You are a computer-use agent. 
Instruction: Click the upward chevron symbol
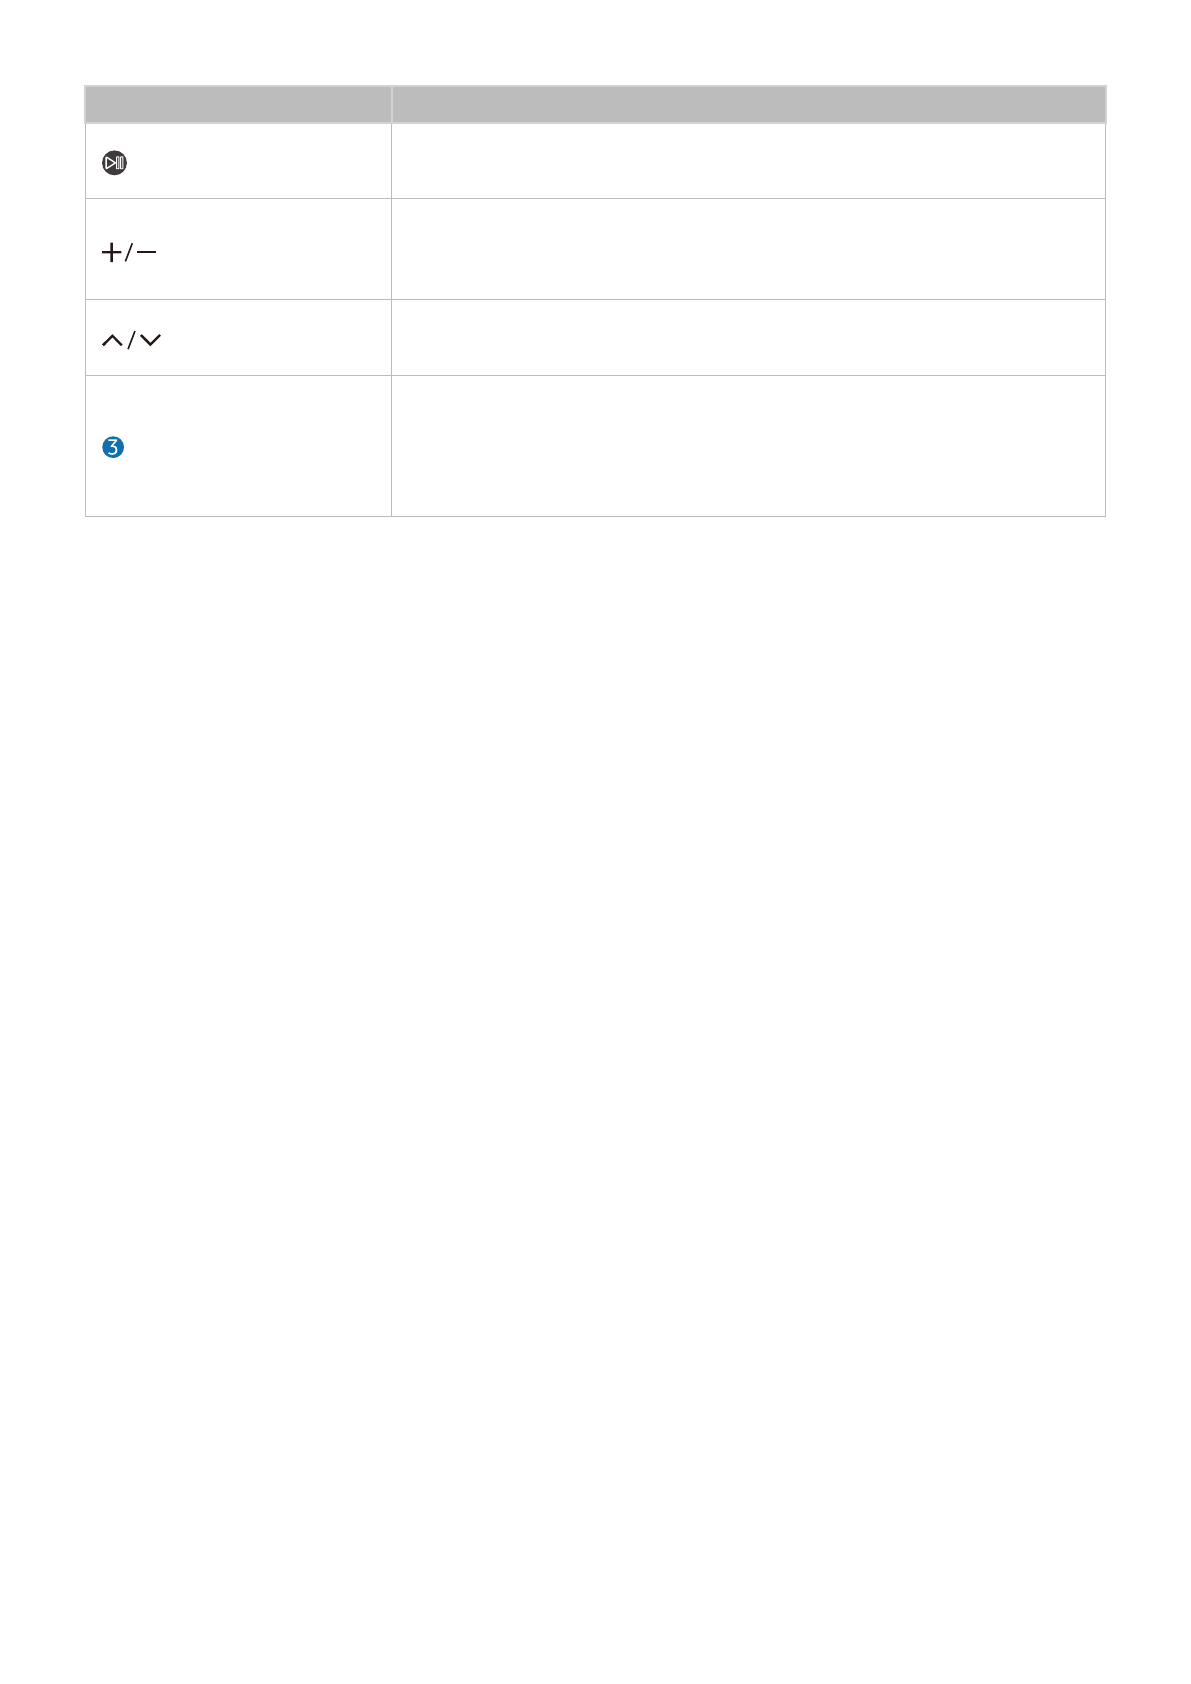[112, 341]
